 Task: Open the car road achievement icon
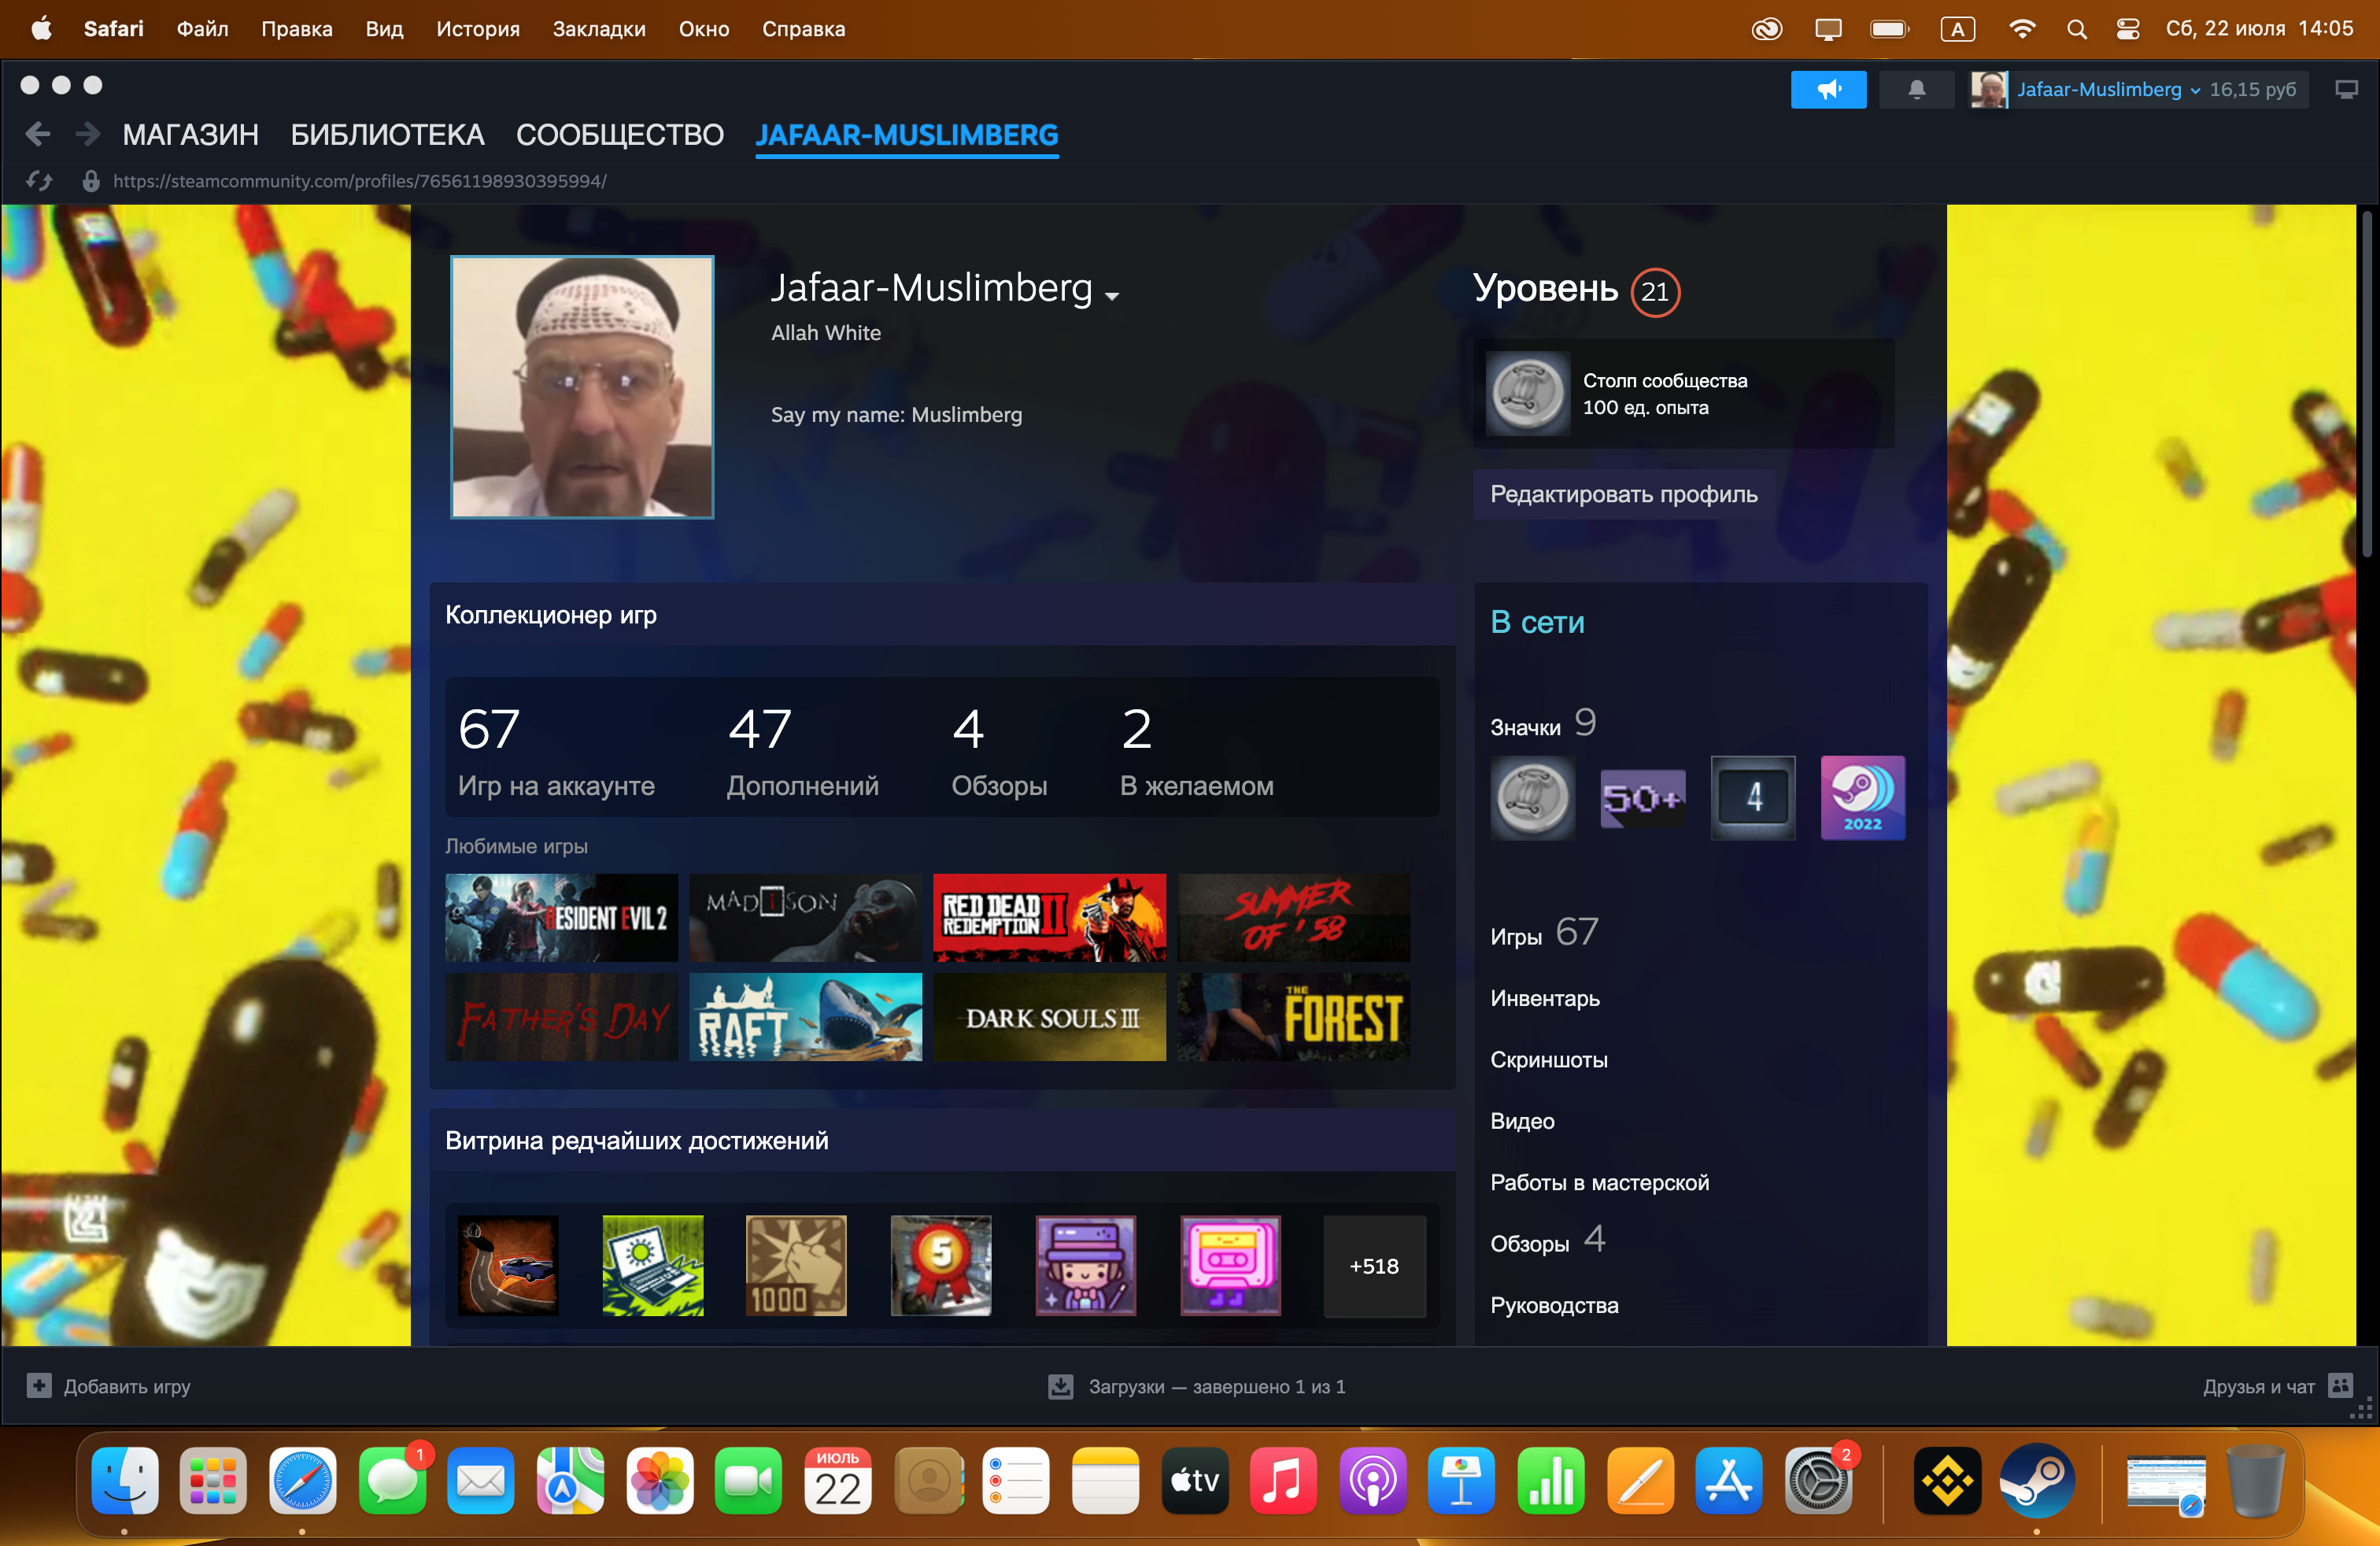(508, 1266)
